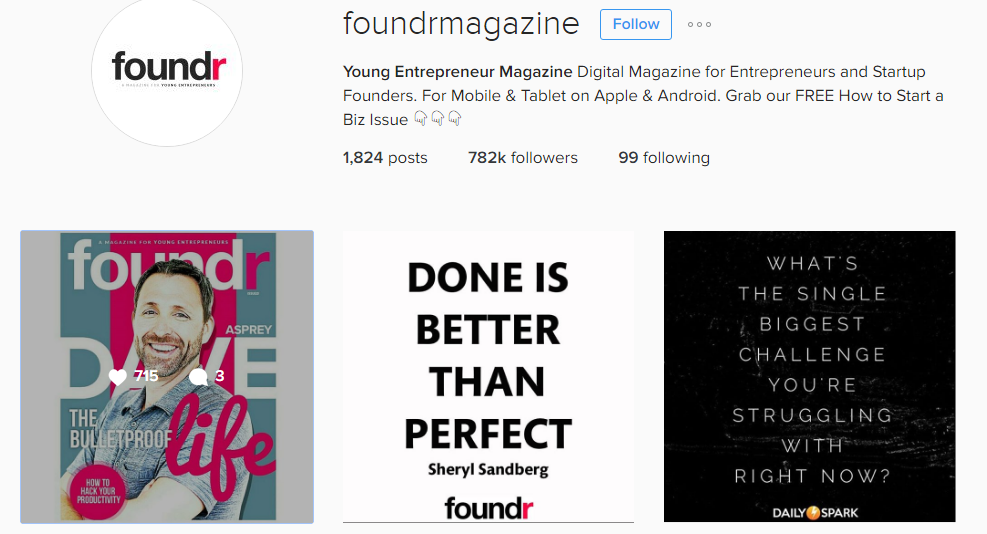View the 99 following list
This screenshot has width=987, height=534.
(x=664, y=157)
